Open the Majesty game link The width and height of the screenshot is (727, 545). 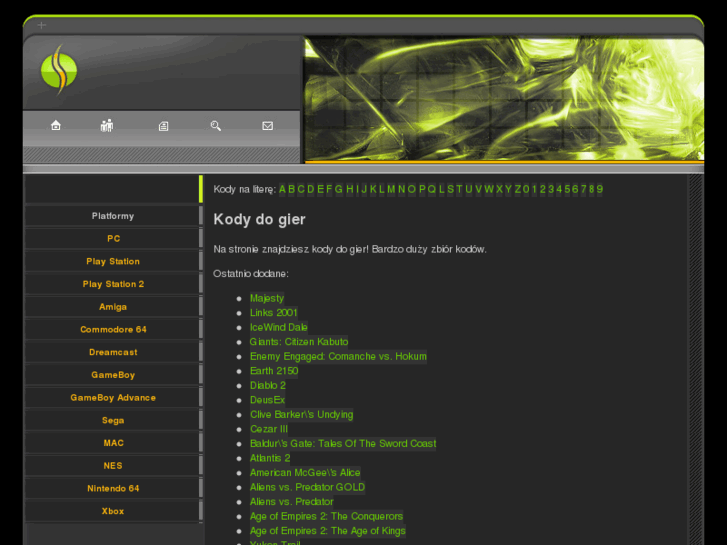pos(267,298)
